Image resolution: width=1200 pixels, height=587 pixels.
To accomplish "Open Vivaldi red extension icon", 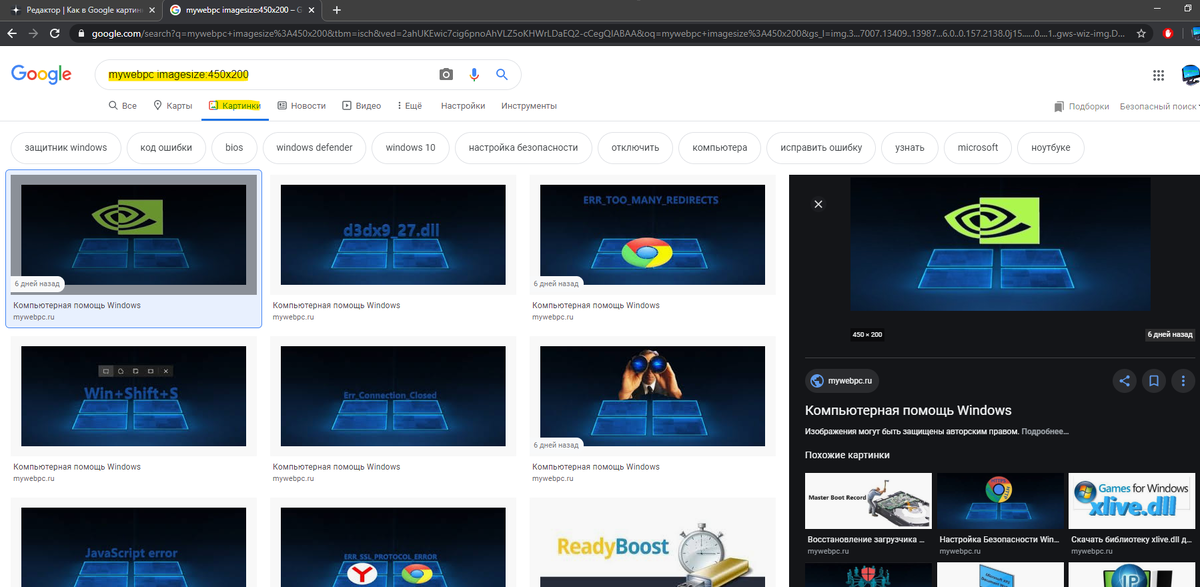I will (1166, 33).
